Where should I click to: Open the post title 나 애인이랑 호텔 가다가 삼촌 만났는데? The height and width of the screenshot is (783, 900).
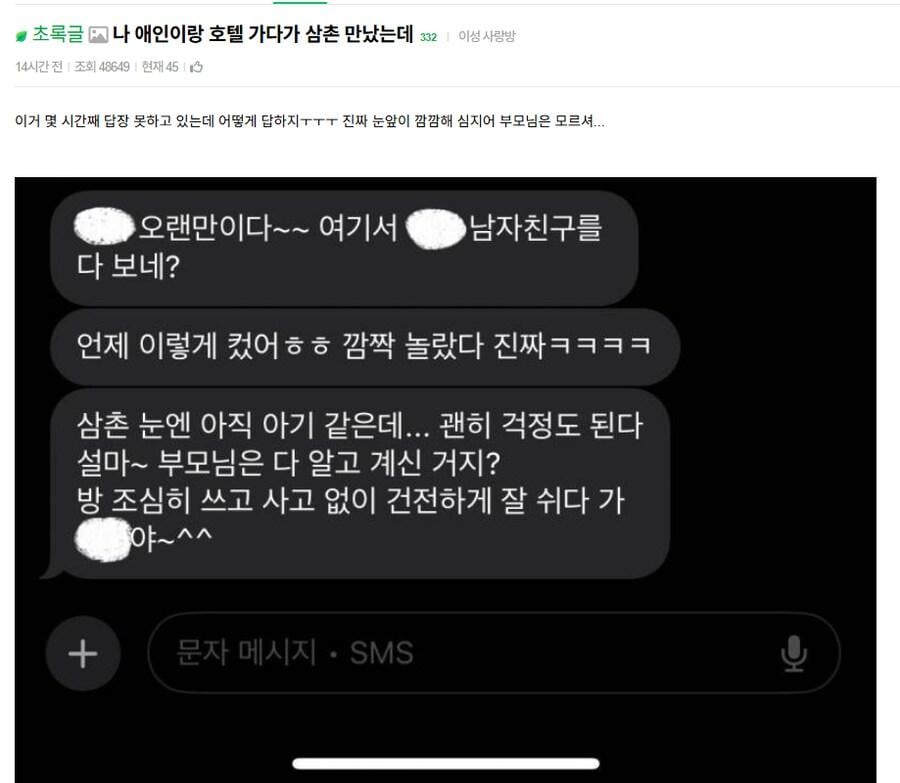point(263,34)
